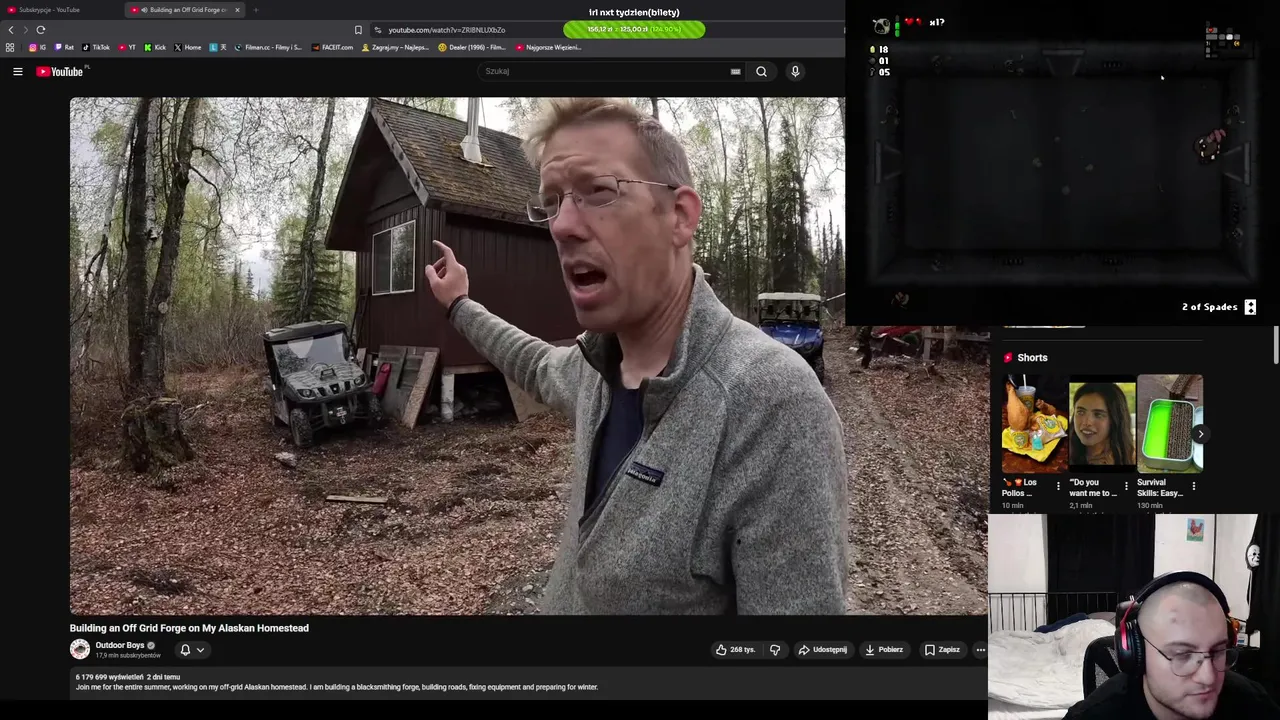1280x720 pixels.
Task: Click the green ticket goal progress bar
Action: [634, 29]
